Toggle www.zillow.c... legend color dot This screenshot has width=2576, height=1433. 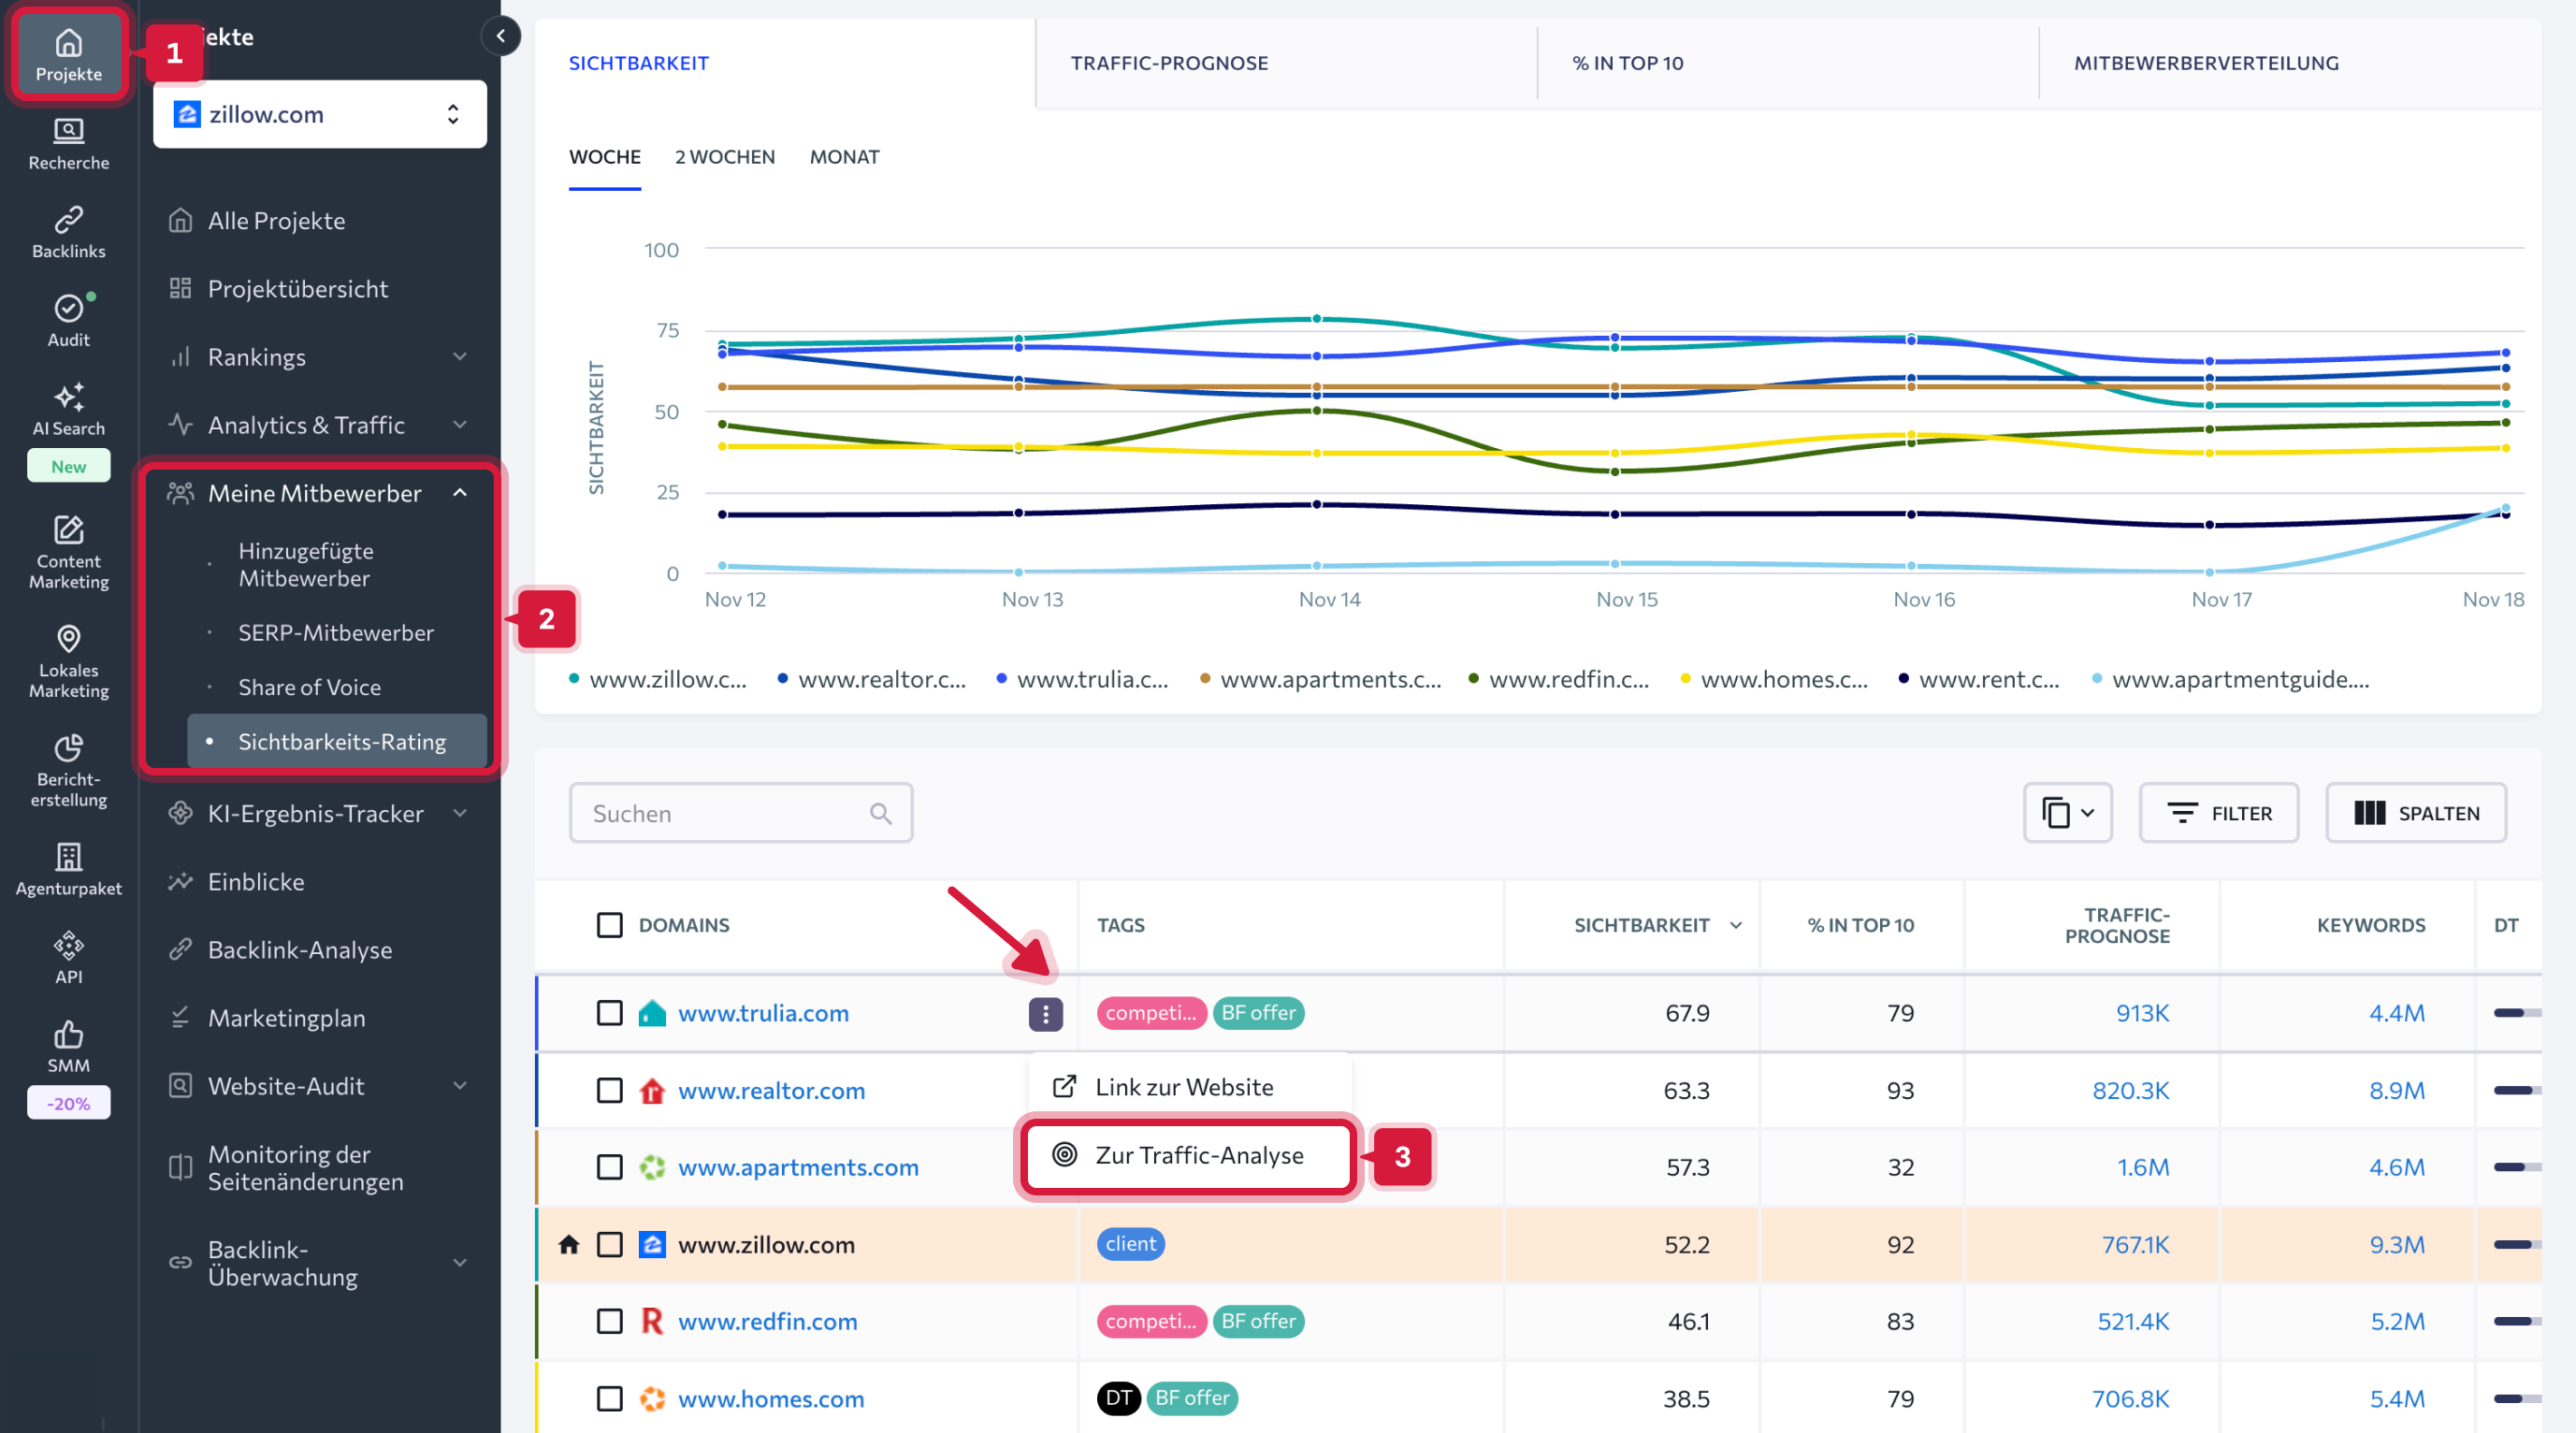tap(574, 679)
